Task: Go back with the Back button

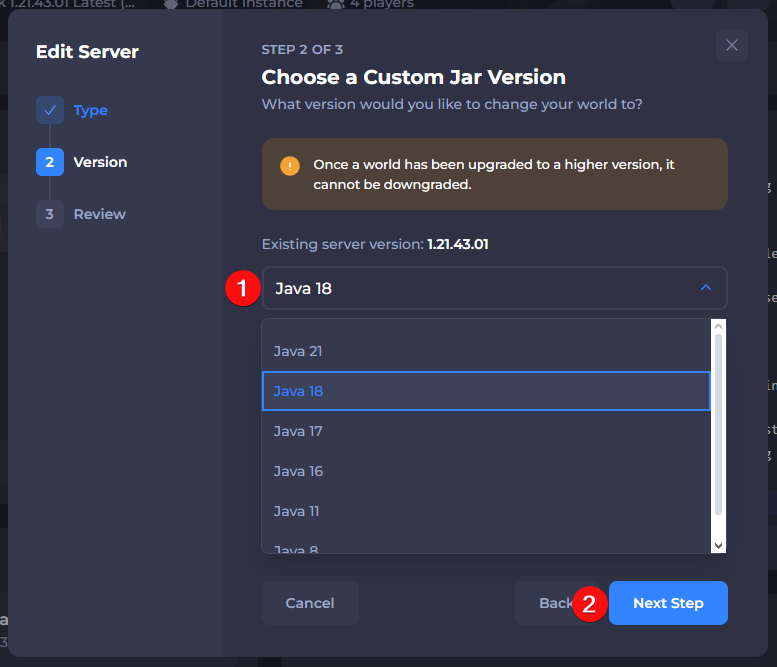Action: click(555, 603)
